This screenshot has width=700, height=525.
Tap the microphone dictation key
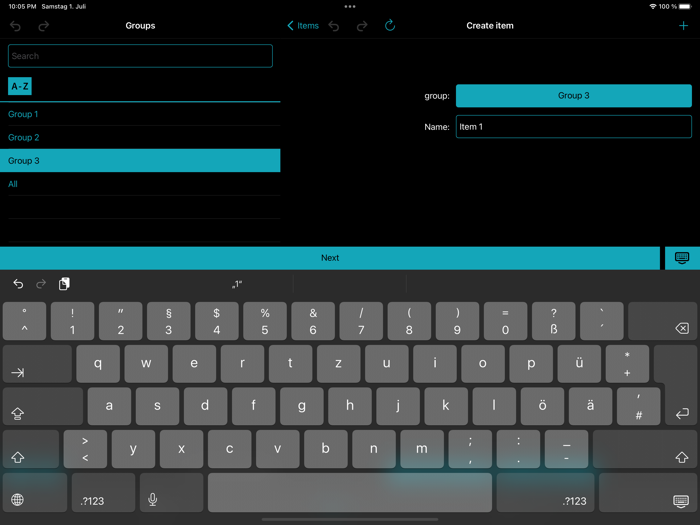[x=171, y=492]
